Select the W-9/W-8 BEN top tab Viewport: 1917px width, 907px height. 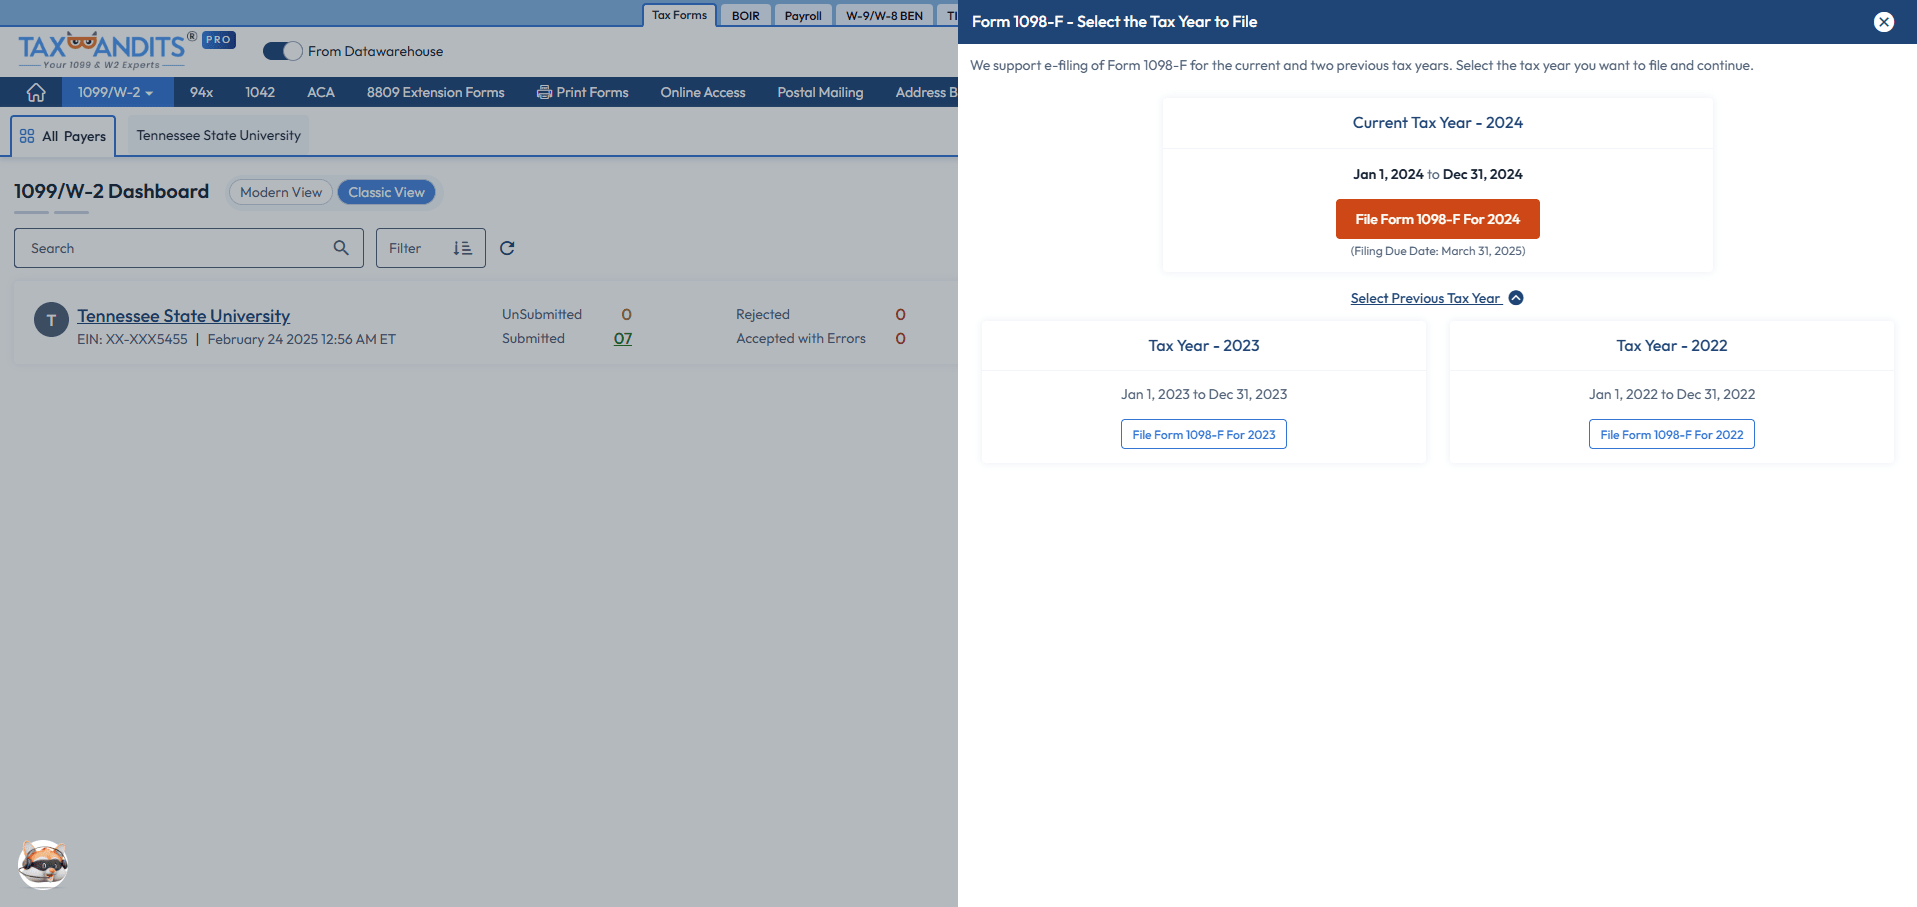pos(884,15)
